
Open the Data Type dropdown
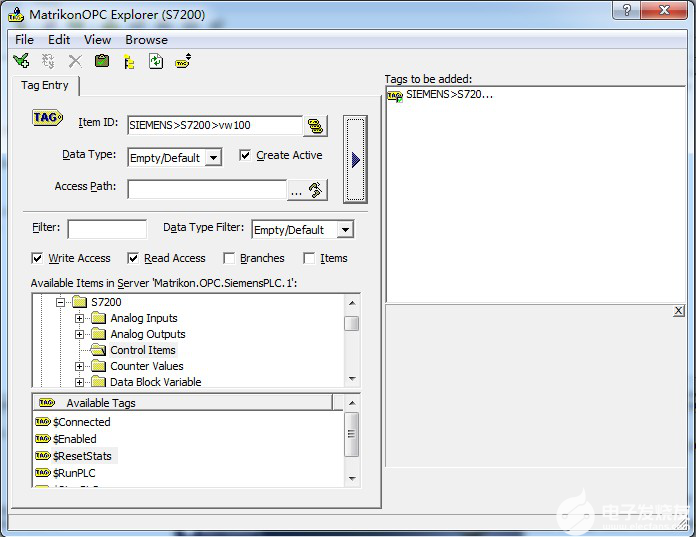click(214, 158)
